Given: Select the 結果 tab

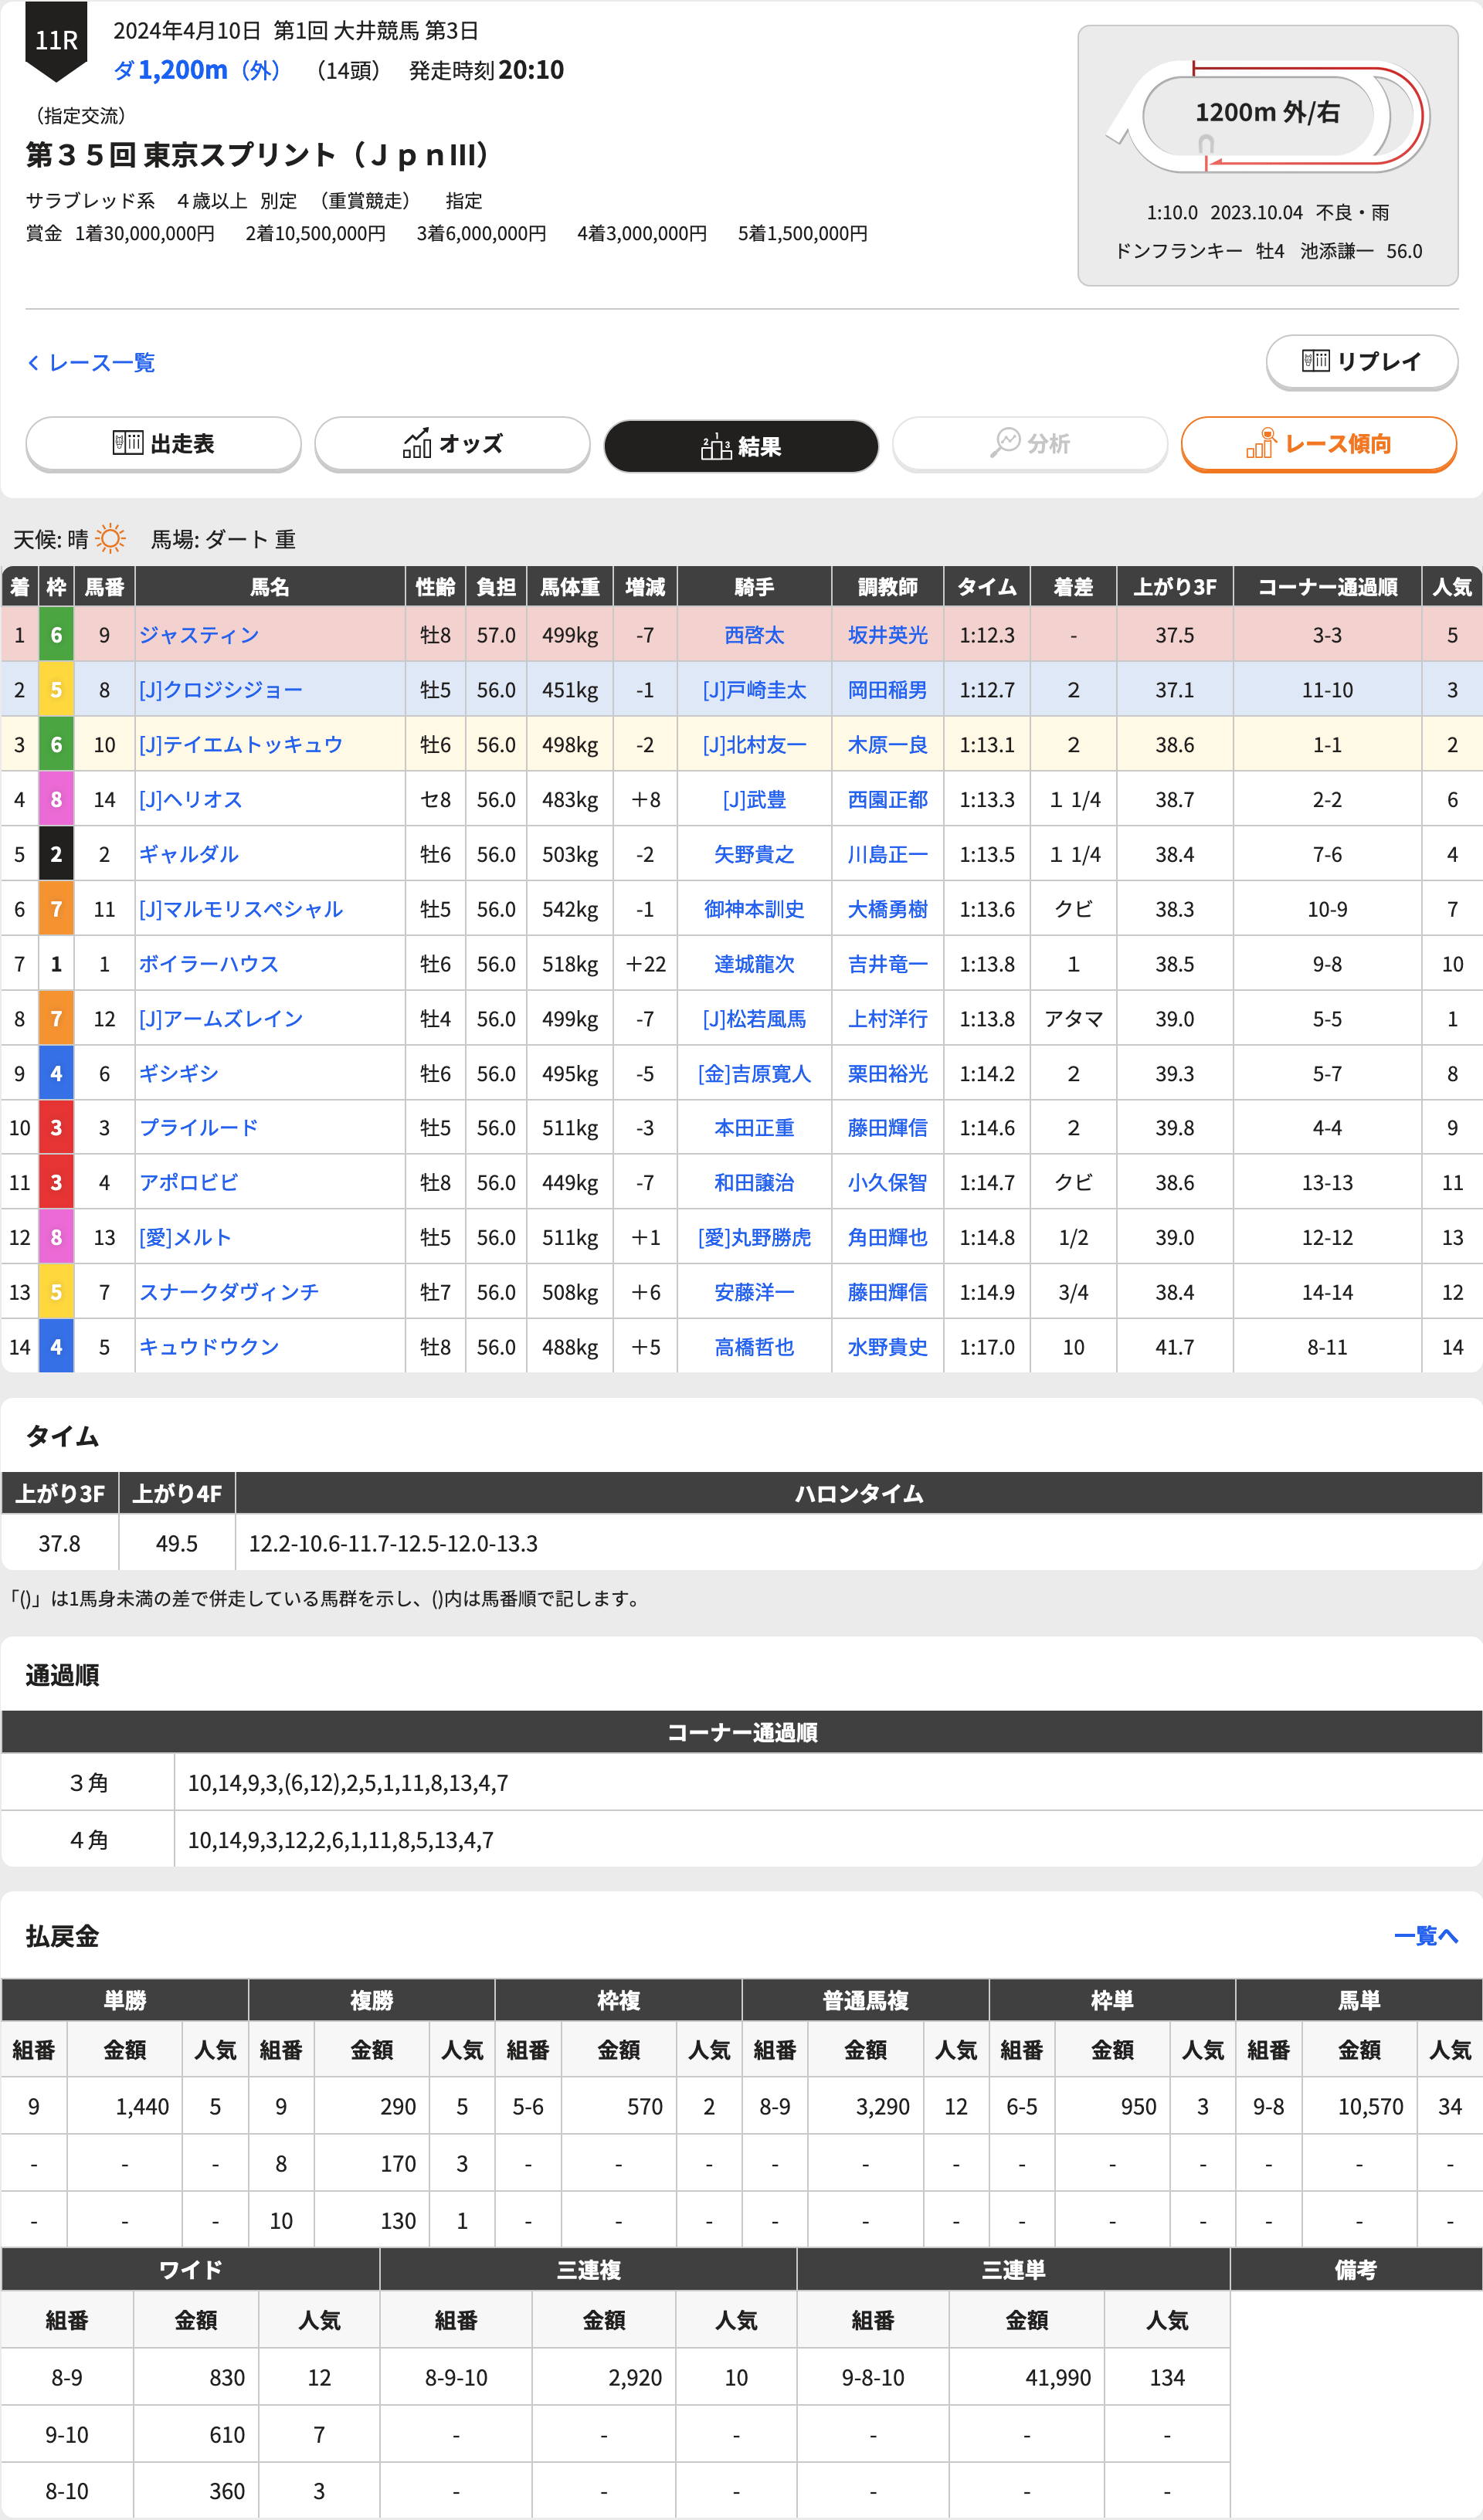Looking at the screenshot, I should coord(741,446).
